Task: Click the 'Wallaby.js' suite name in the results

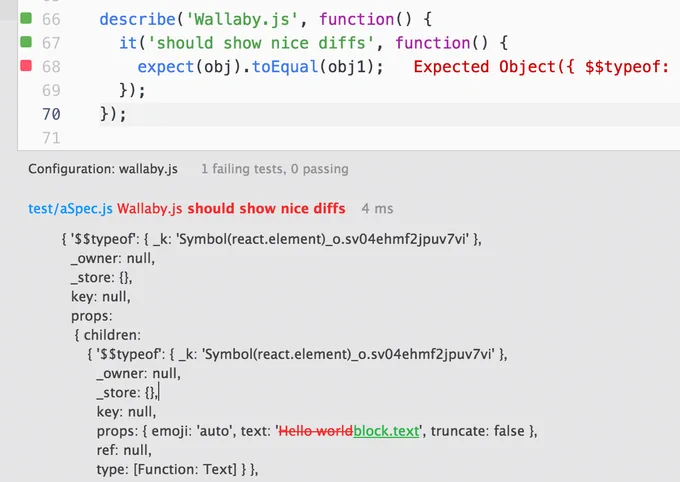Action: [x=150, y=209]
